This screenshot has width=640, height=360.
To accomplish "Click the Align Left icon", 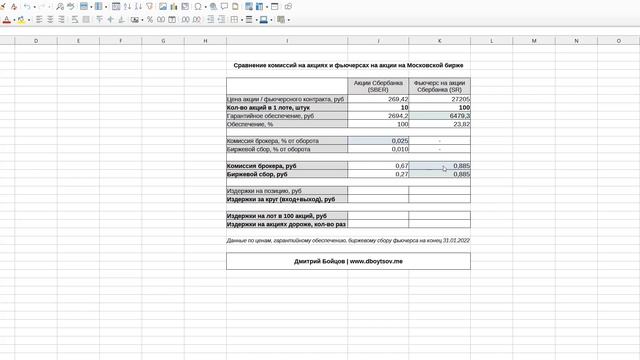I will coord(39,20).
